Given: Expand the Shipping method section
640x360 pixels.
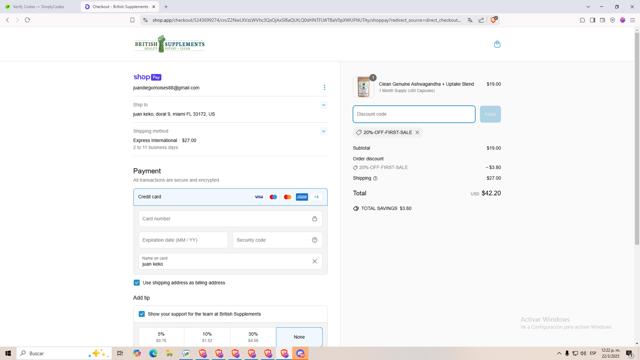Looking at the screenshot, I should (x=323, y=131).
